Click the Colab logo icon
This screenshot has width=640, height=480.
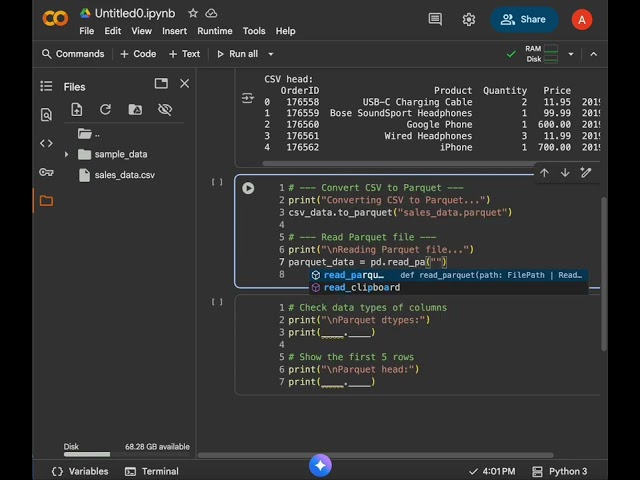[55, 18]
